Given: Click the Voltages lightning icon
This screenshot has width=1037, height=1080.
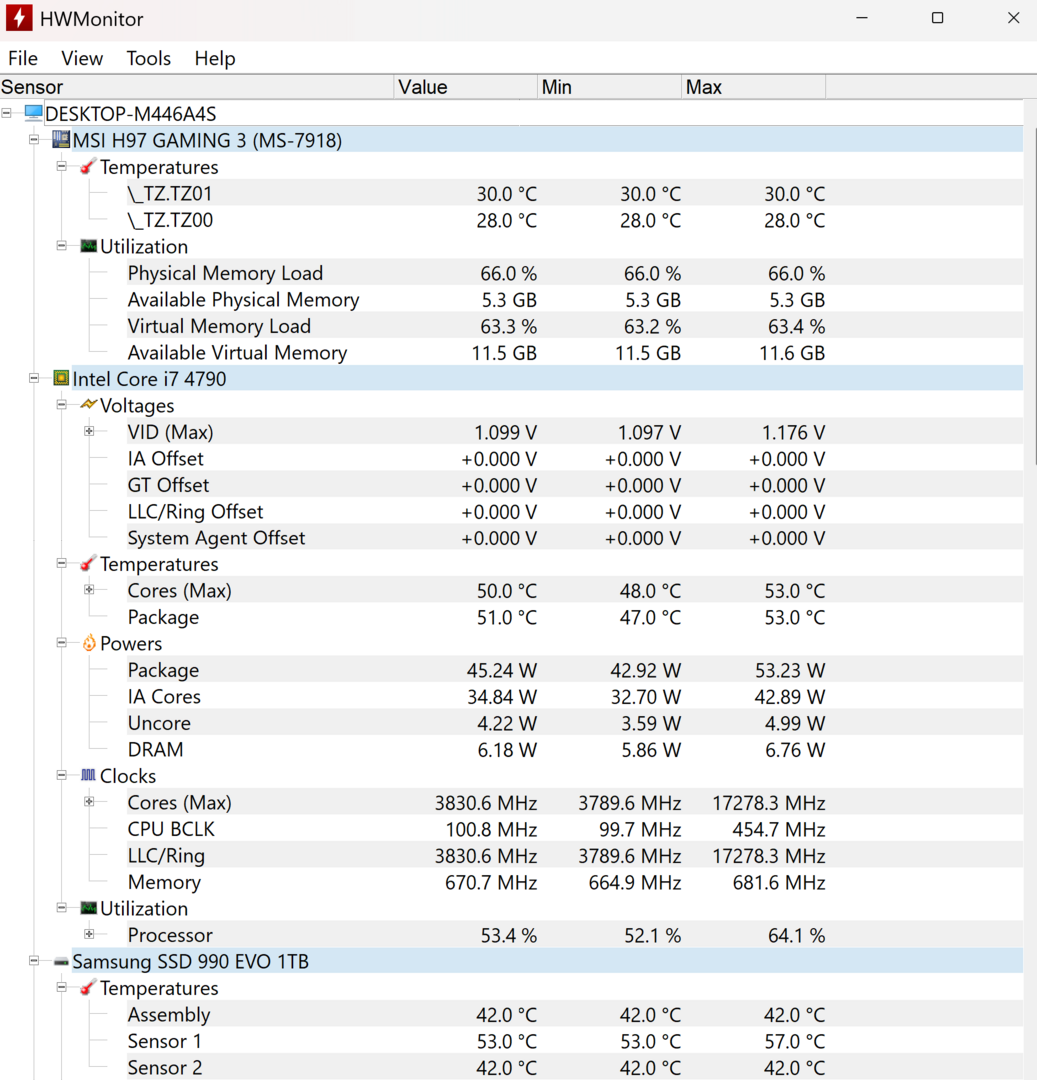Looking at the screenshot, I should (88, 404).
